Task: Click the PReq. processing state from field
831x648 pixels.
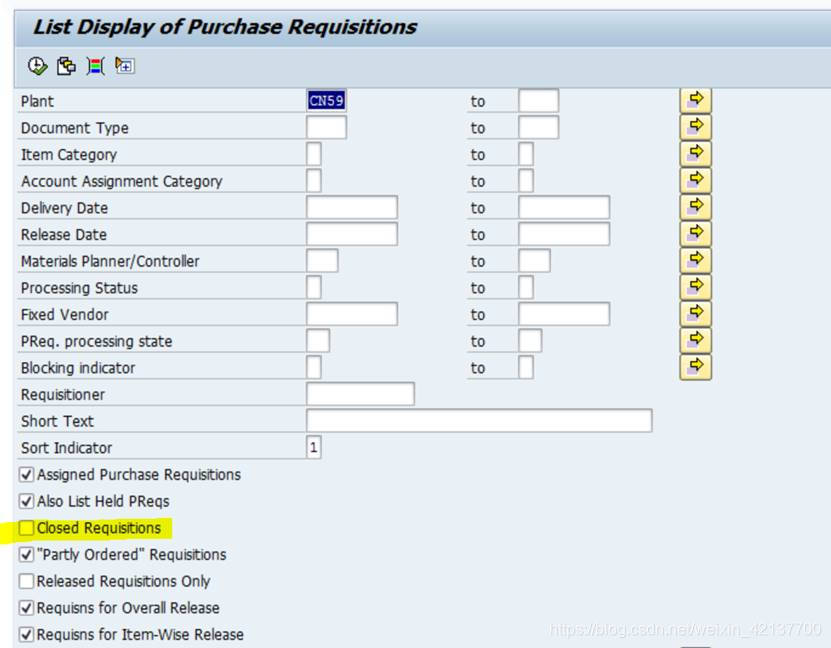Action: click(x=318, y=341)
